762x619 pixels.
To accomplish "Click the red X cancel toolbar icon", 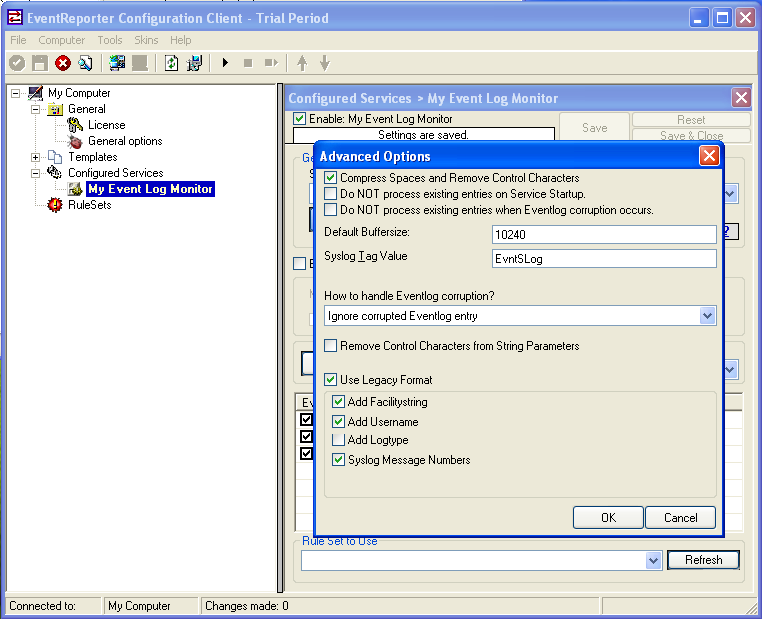I will (x=63, y=63).
